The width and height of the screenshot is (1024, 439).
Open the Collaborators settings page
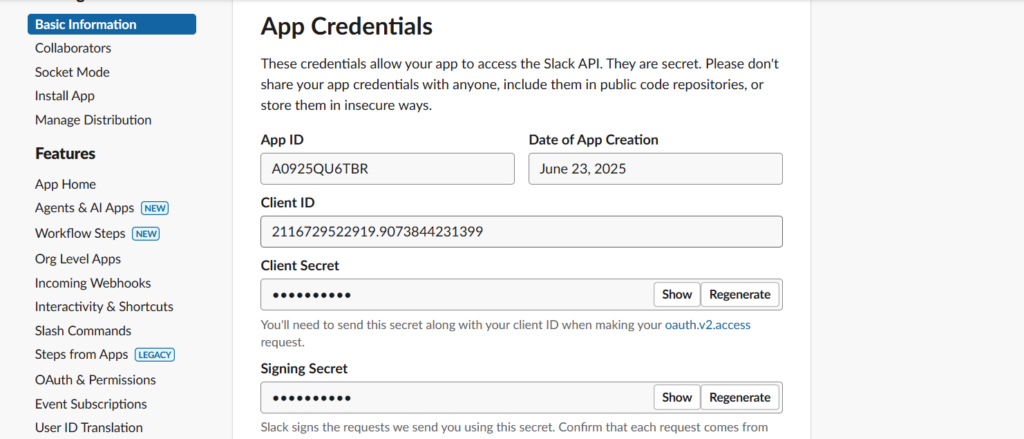[x=73, y=48]
